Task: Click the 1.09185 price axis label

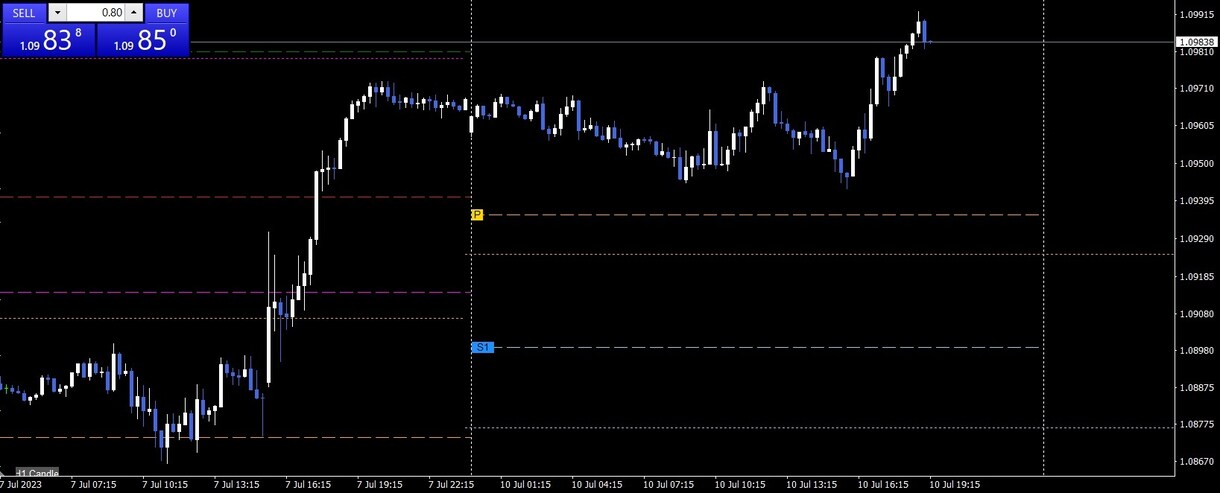Action: coord(1196,277)
